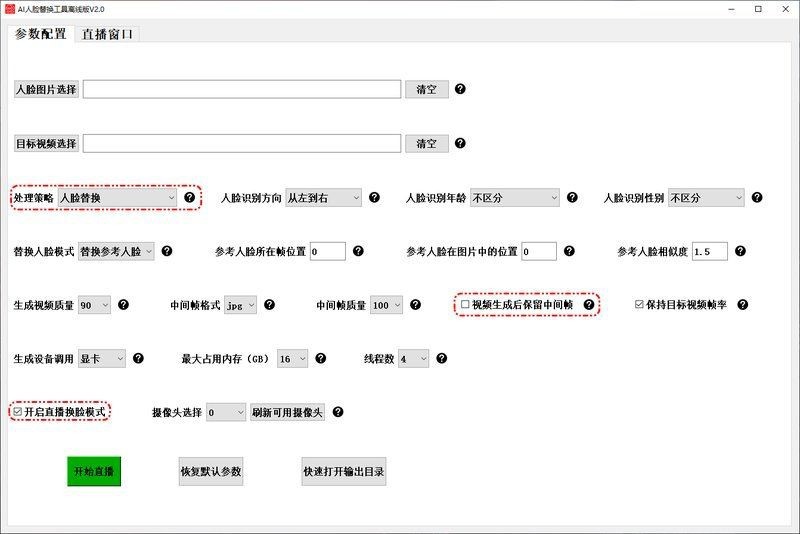Open help for 人脸图片选择 row
This screenshot has width=800, height=534.
click(460, 89)
